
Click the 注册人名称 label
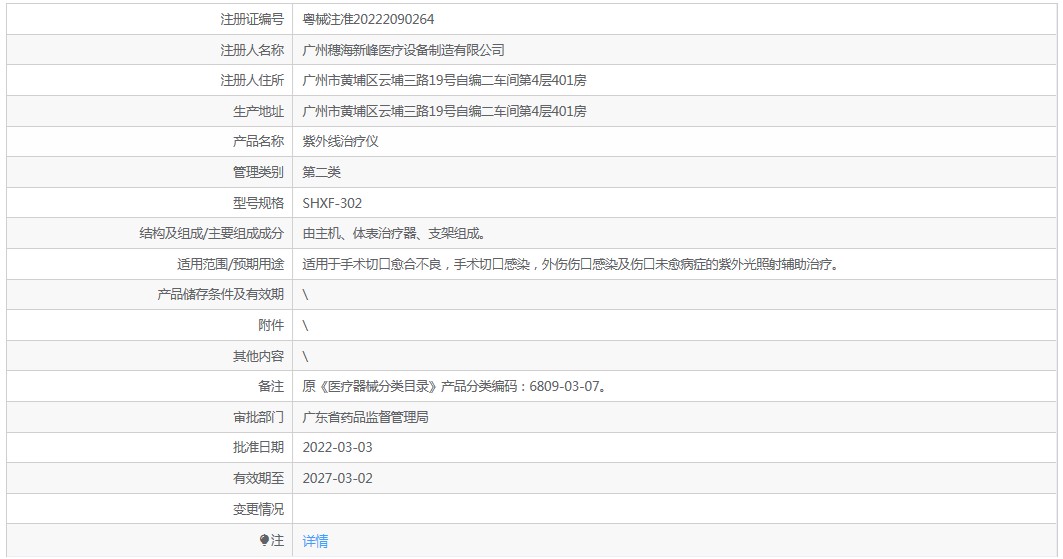(252, 50)
